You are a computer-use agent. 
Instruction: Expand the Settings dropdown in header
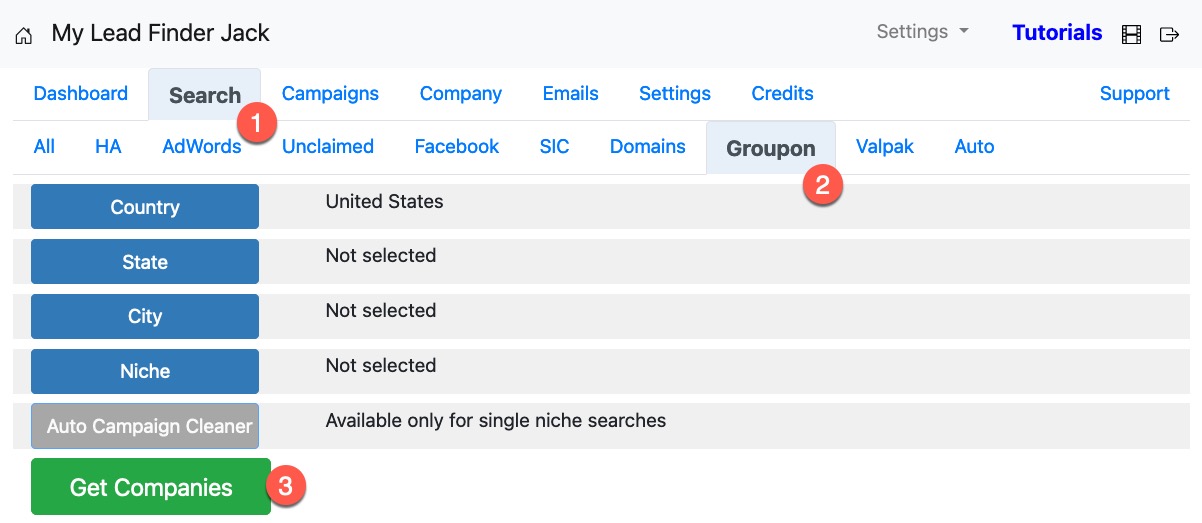[x=922, y=32]
